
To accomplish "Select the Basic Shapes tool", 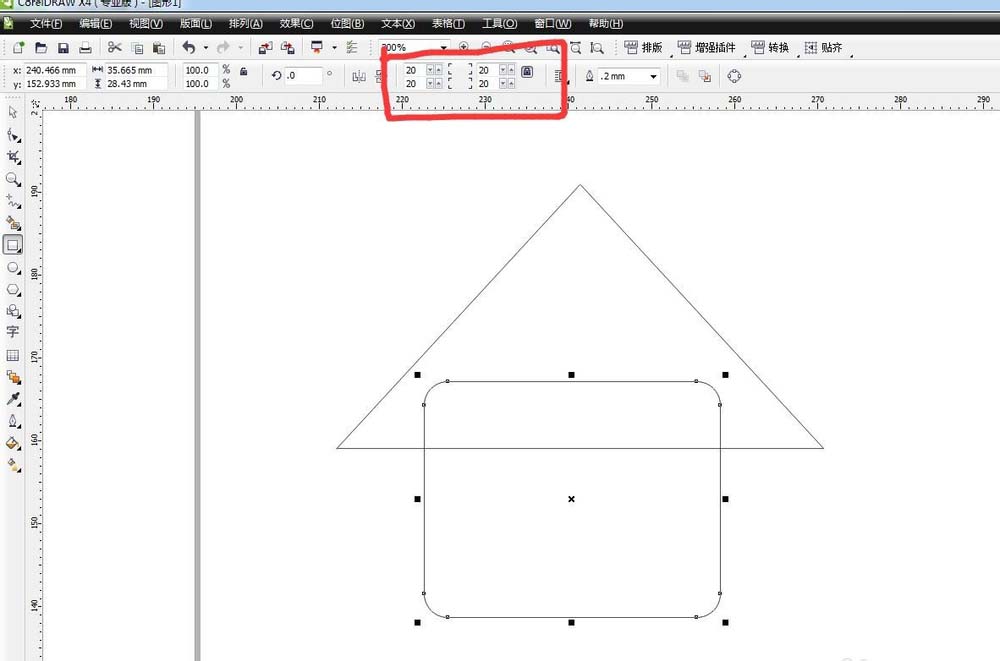I will (x=13, y=311).
